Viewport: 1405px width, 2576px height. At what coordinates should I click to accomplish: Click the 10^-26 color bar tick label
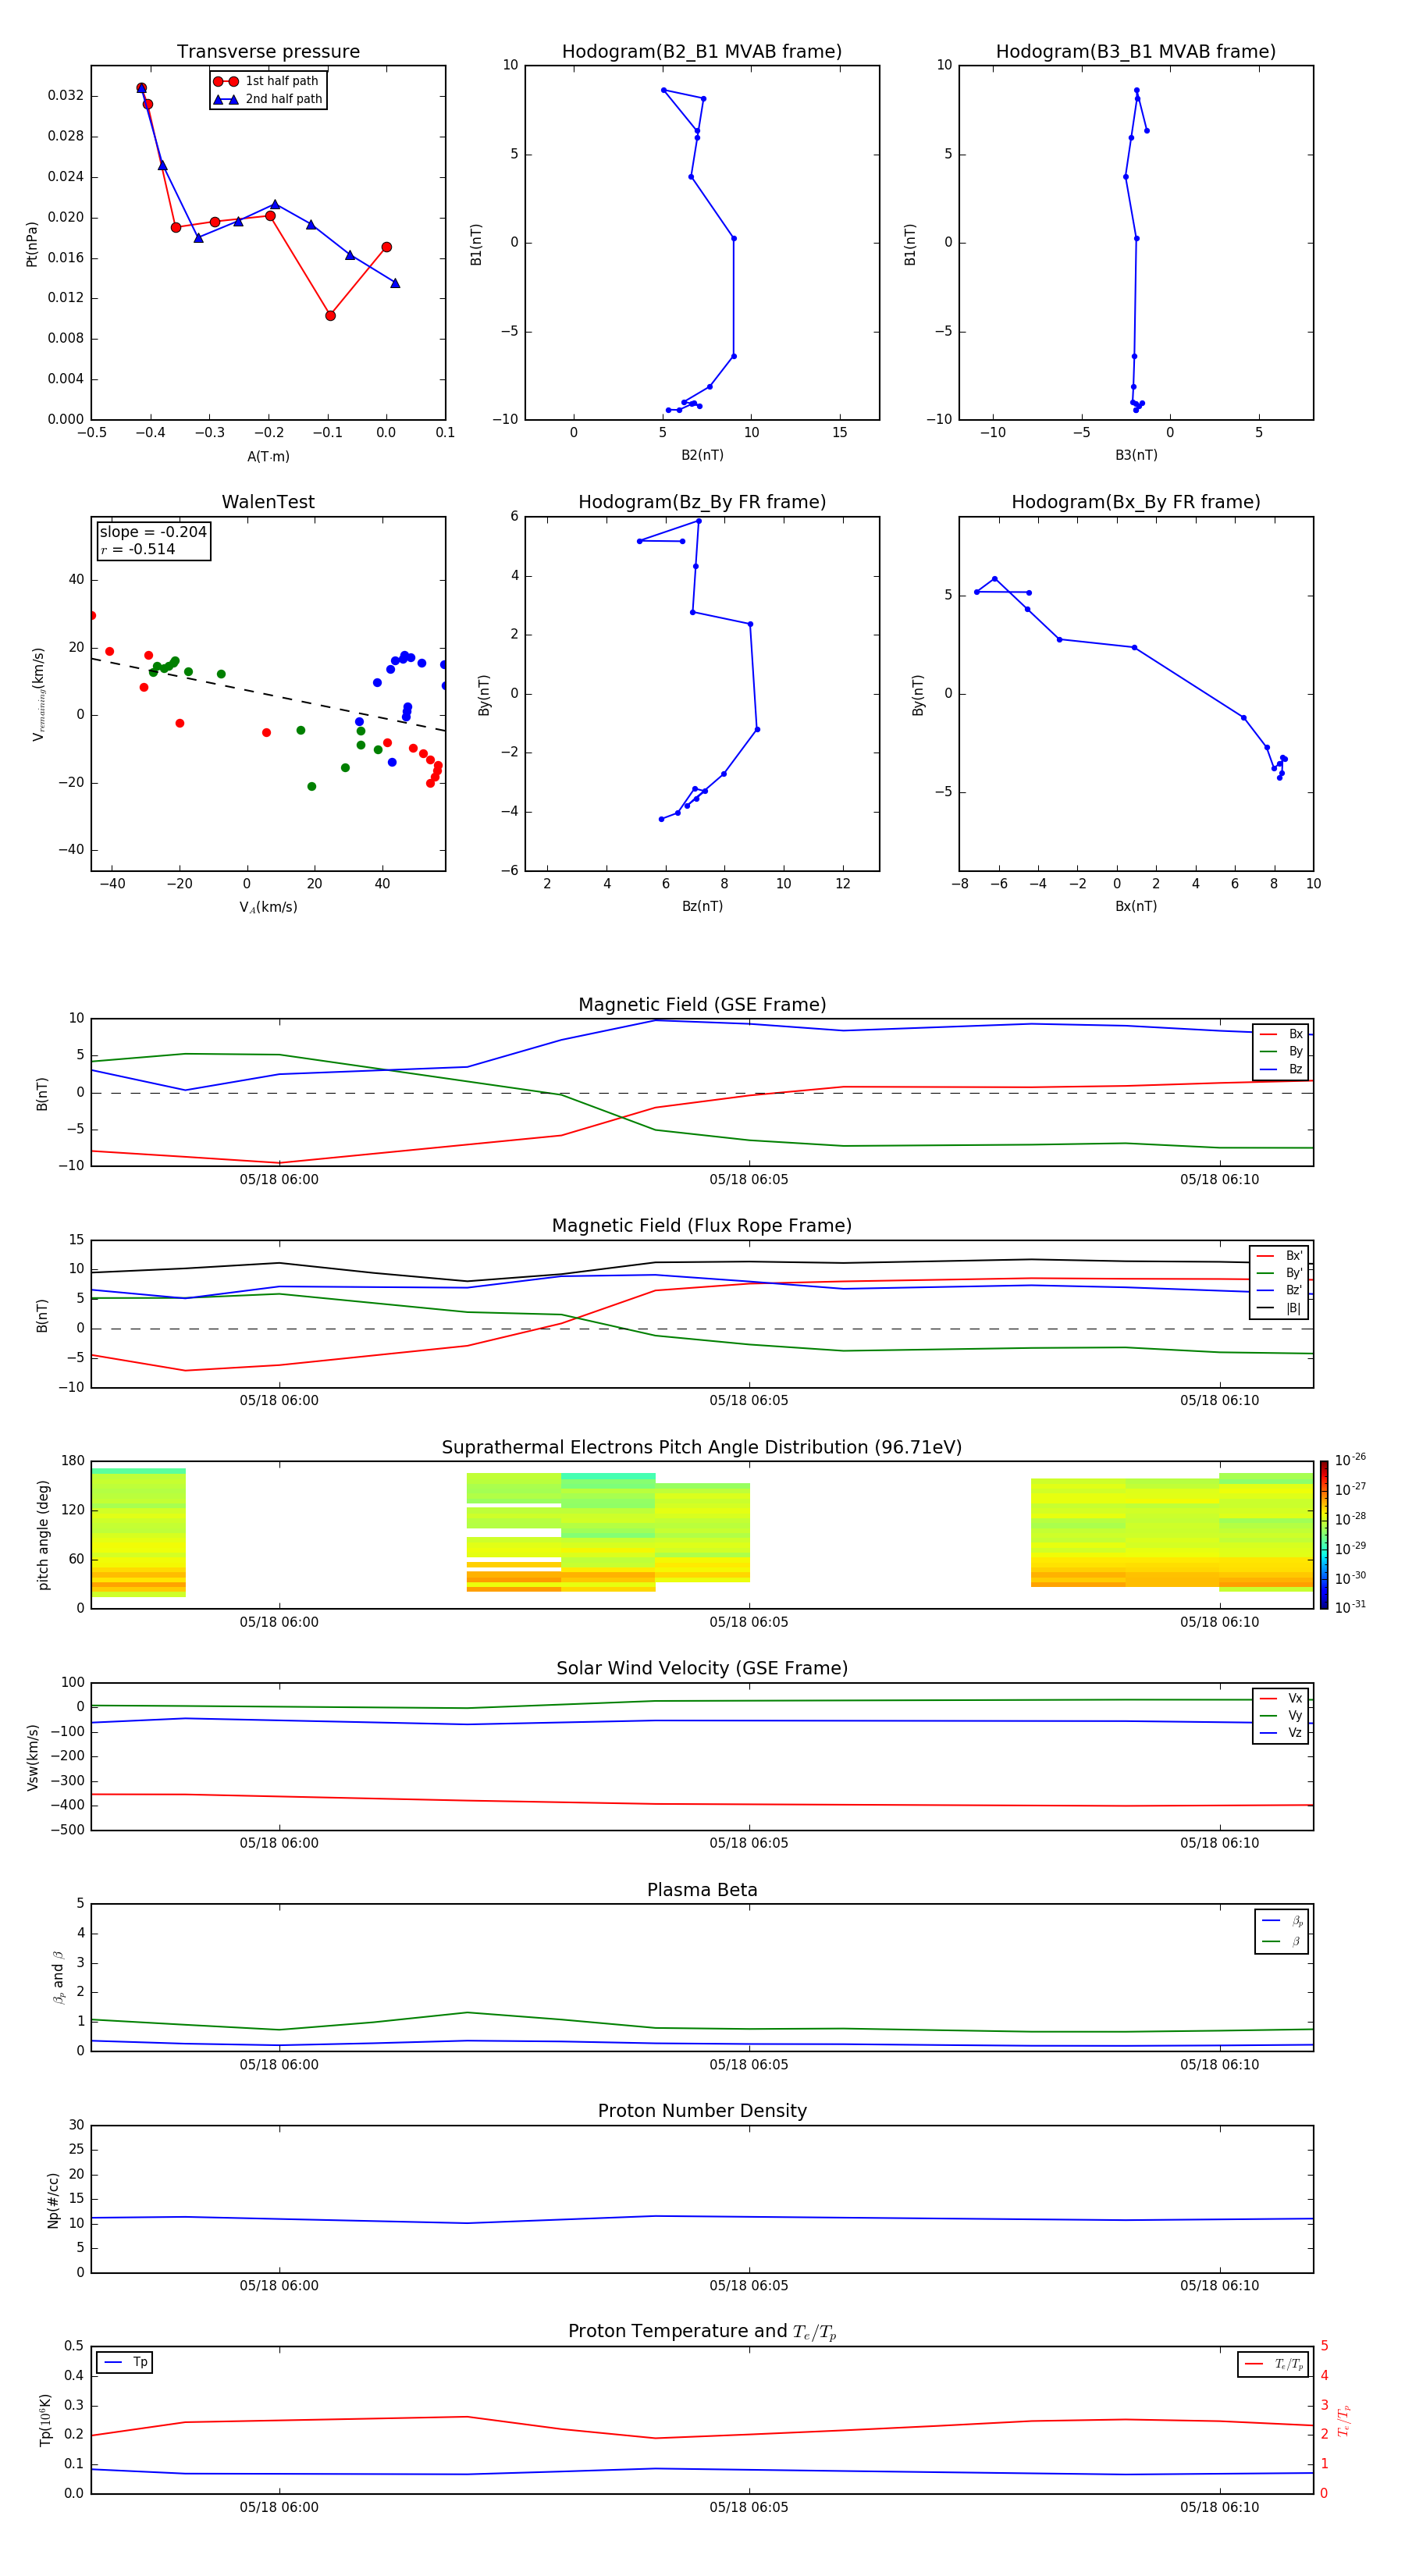(1350, 1460)
